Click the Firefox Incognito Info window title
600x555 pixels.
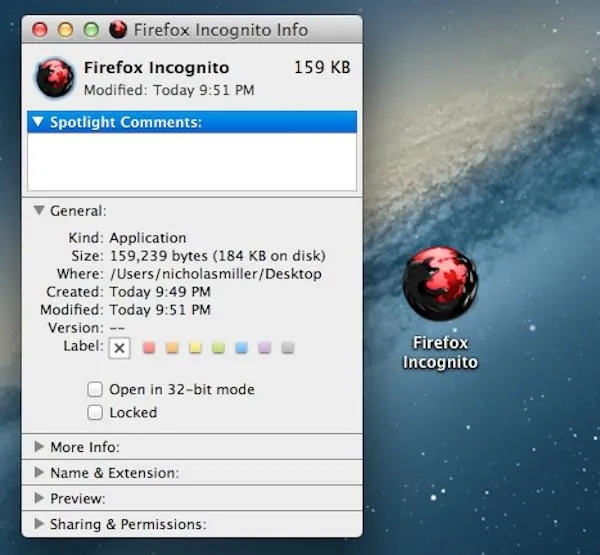click(x=221, y=30)
